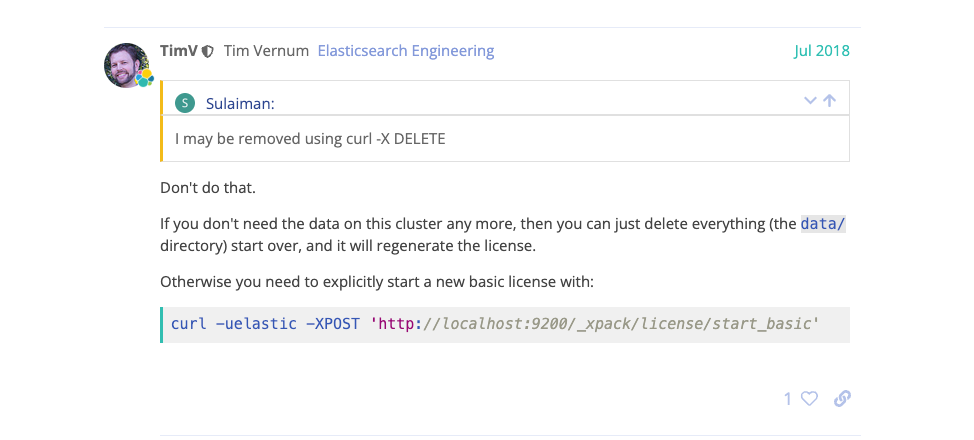Click the Jul 2018 post date
The width and height of the screenshot is (974, 440).
tap(822, 51)
